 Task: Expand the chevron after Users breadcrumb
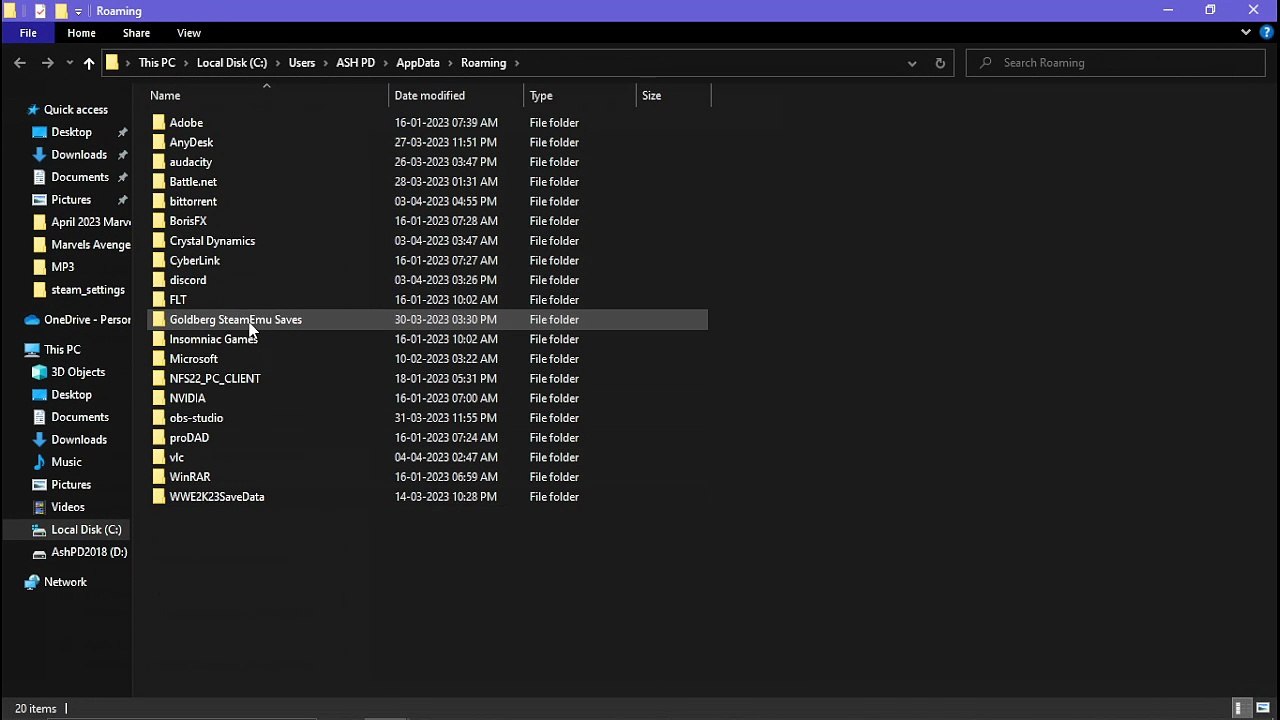(325, 63)
